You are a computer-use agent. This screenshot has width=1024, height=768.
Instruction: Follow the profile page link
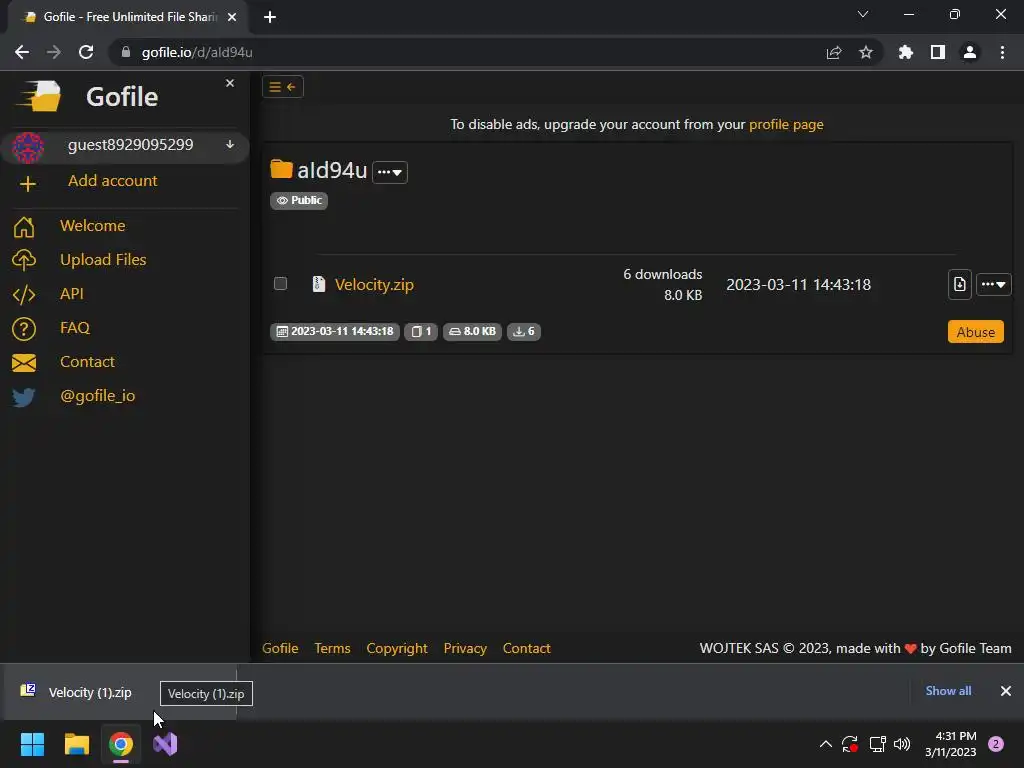tap(786, 124)
